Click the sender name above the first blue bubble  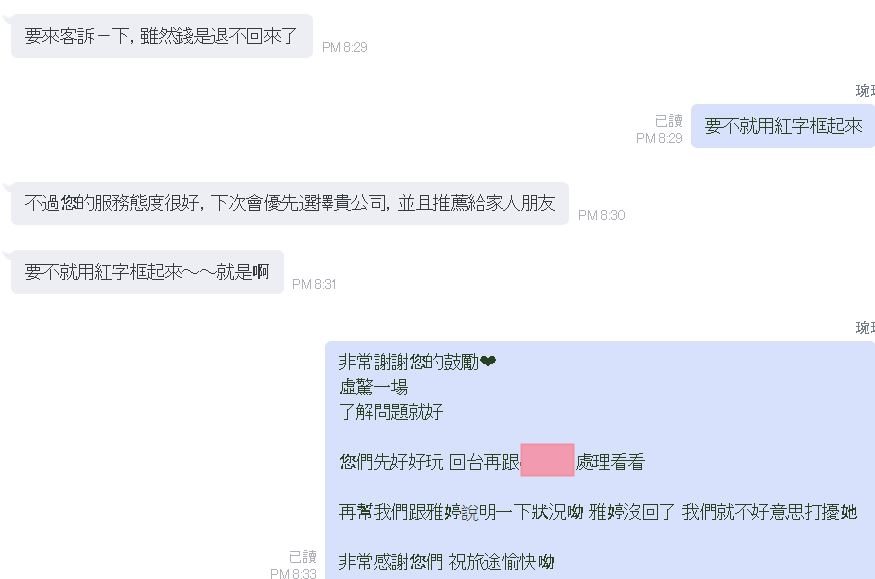pos(865,90)
